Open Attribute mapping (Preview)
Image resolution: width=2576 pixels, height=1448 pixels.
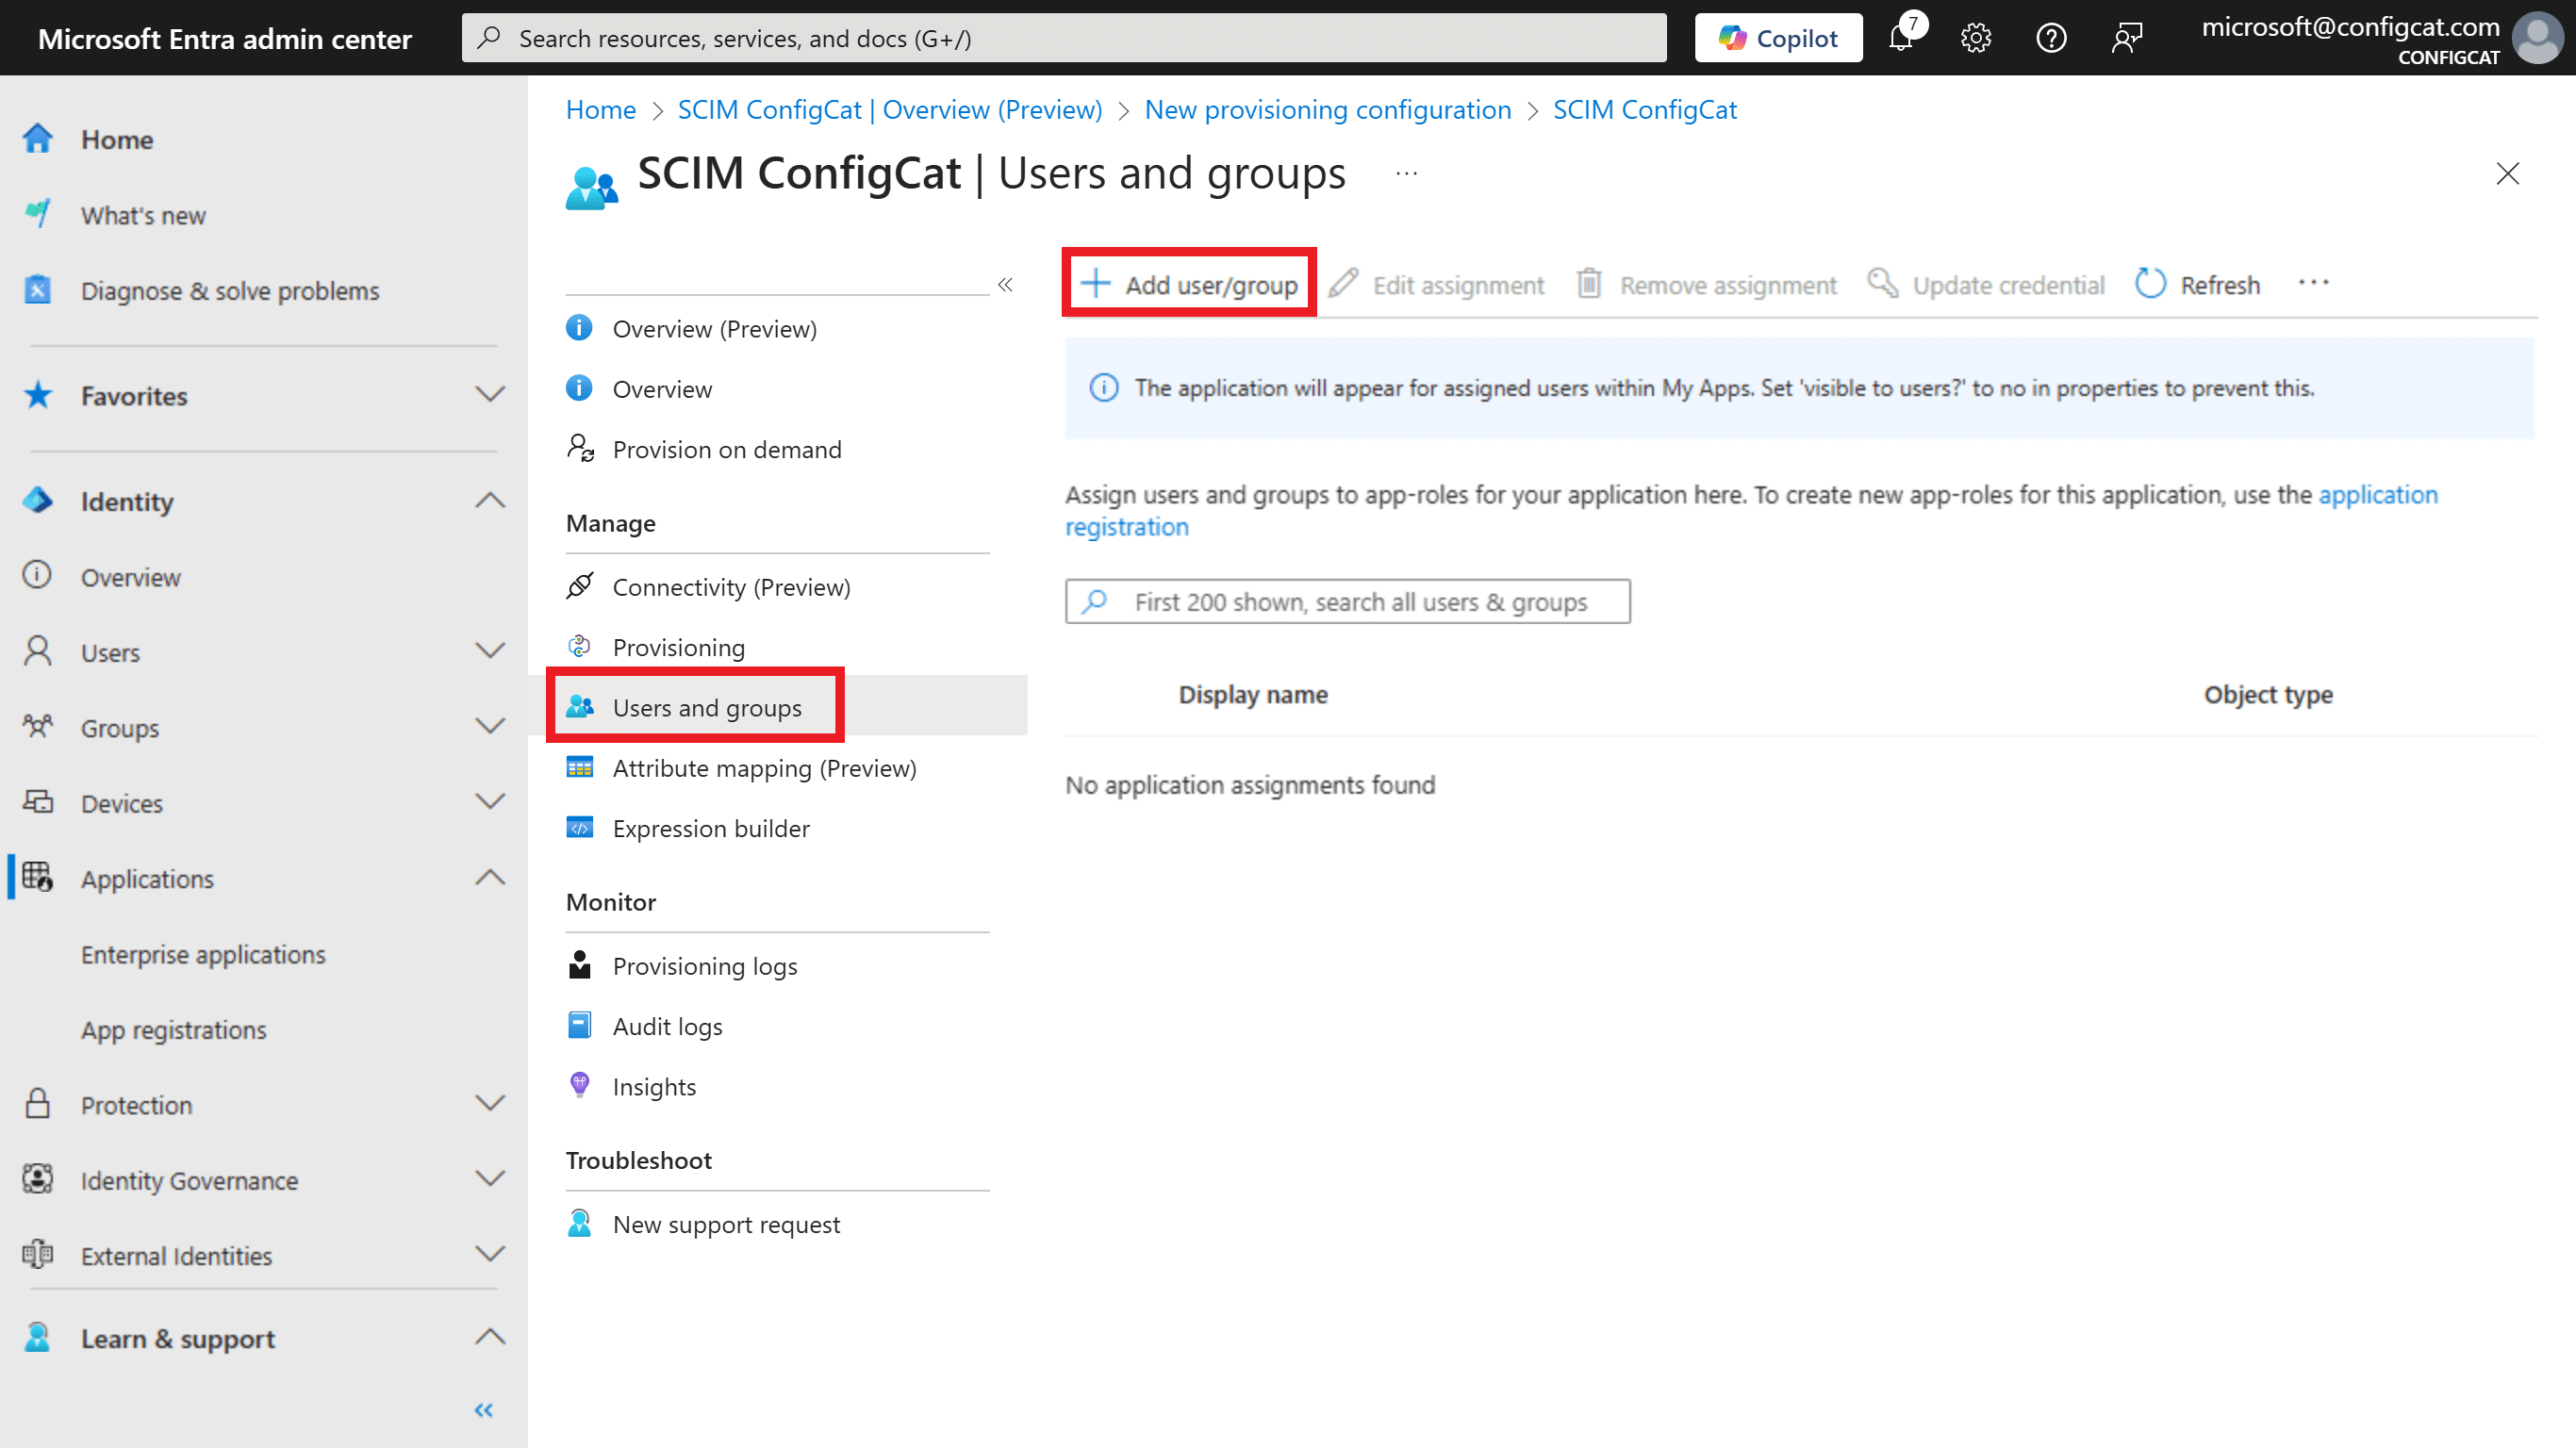pyautogui.click(x=764, y=768)
